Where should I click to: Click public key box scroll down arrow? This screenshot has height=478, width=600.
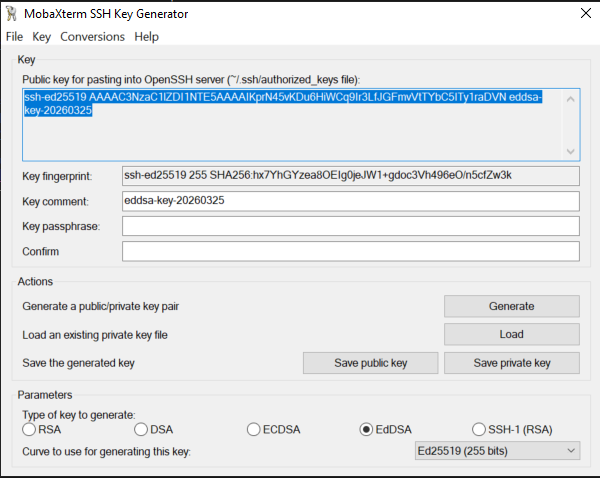point(571,151)
